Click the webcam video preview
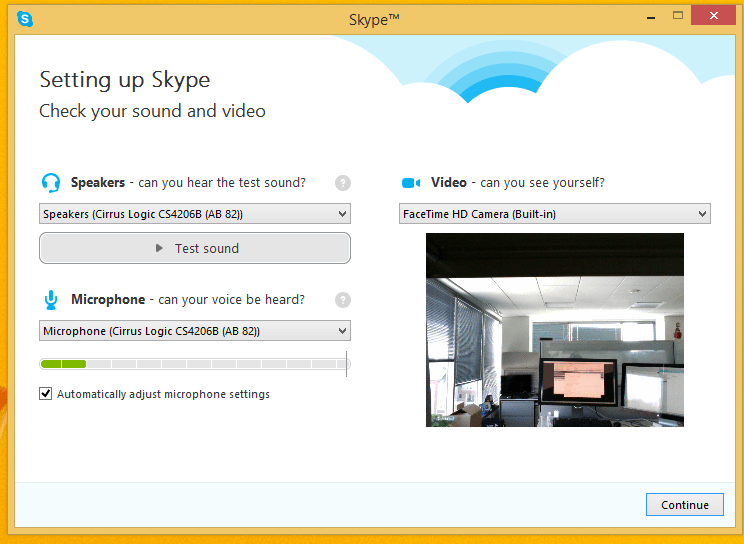 tap(555, 330)
